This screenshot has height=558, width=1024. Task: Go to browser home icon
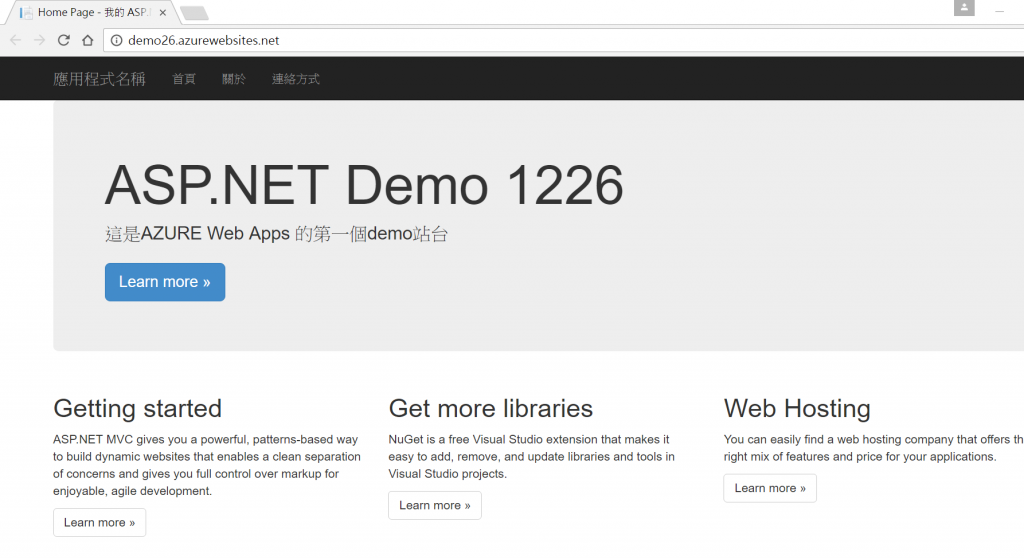[x=88, y=41]
